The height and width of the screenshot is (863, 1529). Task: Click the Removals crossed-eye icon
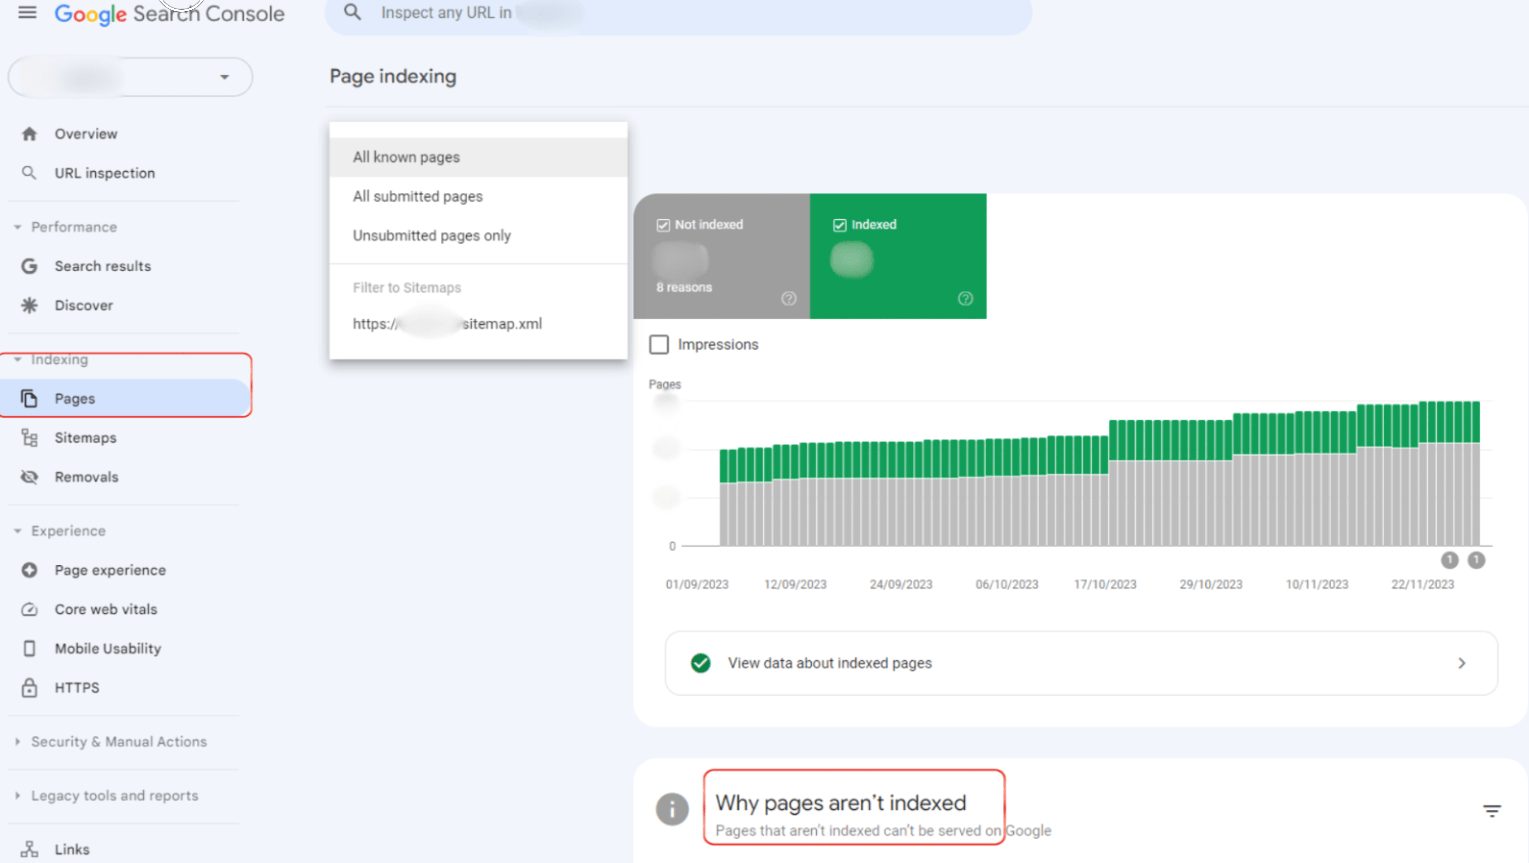tap(29, 477)
